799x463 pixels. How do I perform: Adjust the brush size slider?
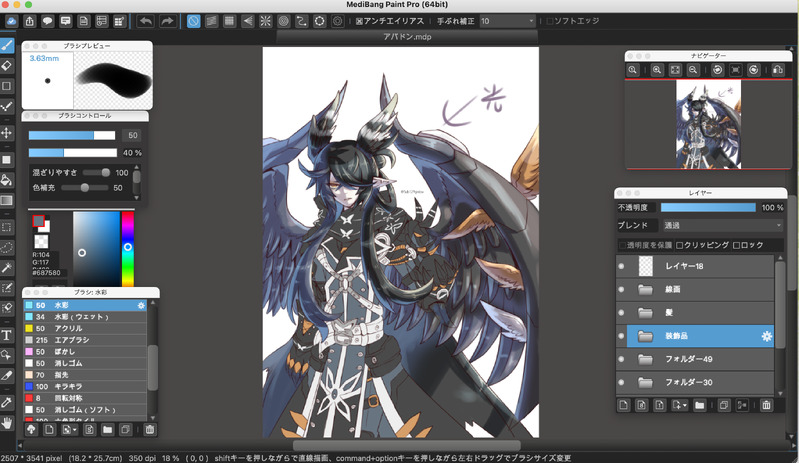point(72,135)
